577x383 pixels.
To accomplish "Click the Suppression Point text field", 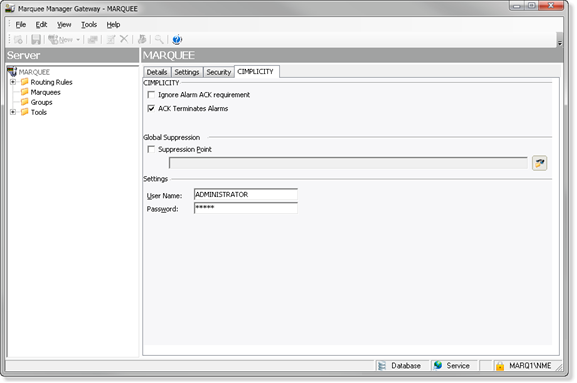I will click(348, 163).
